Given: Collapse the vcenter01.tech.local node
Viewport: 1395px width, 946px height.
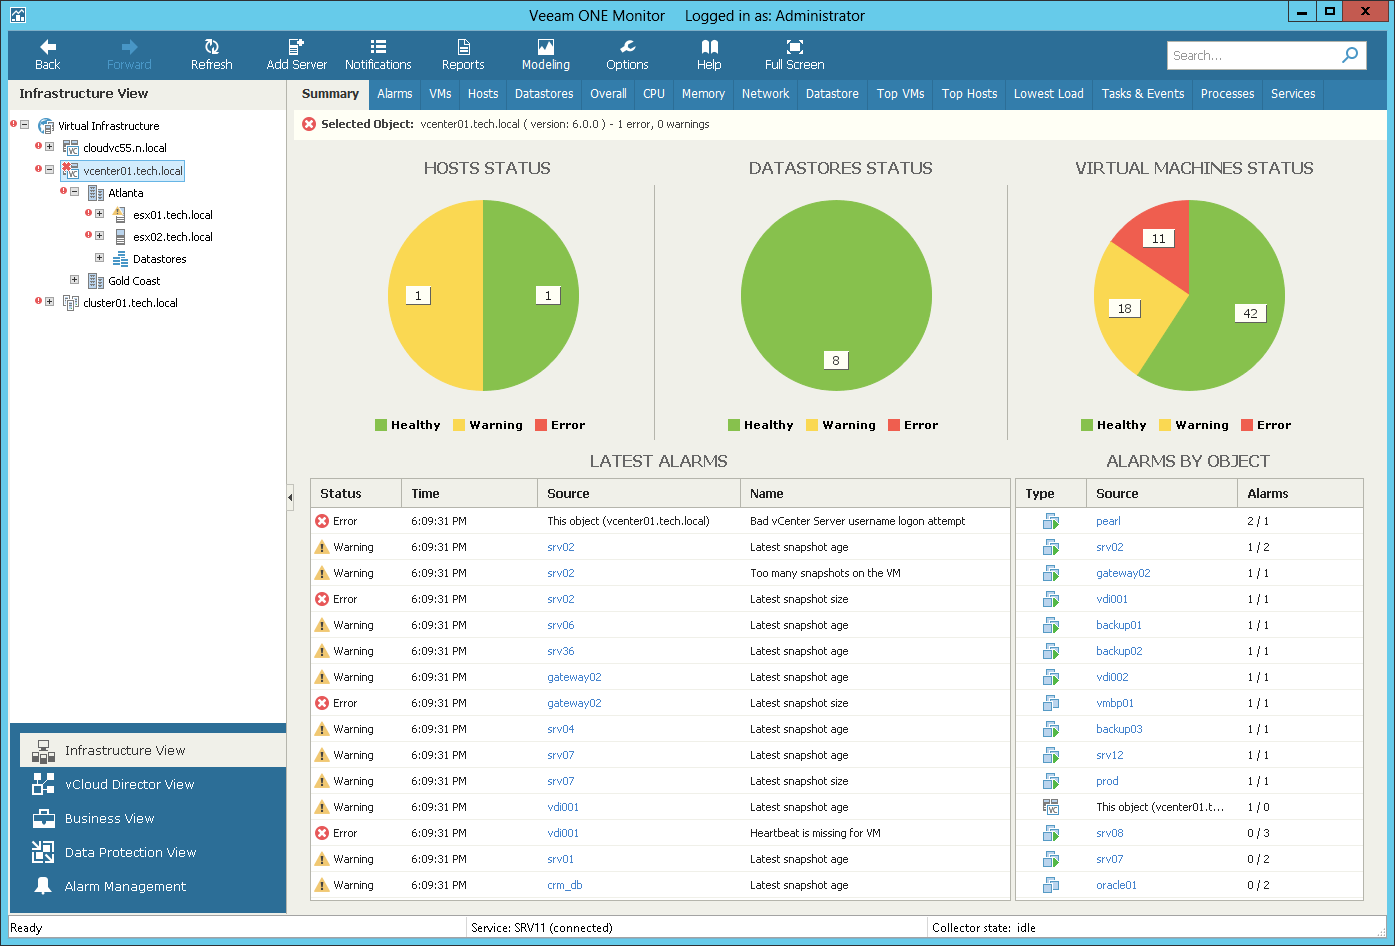Looking at the screenshot, I should coord(49,169).
